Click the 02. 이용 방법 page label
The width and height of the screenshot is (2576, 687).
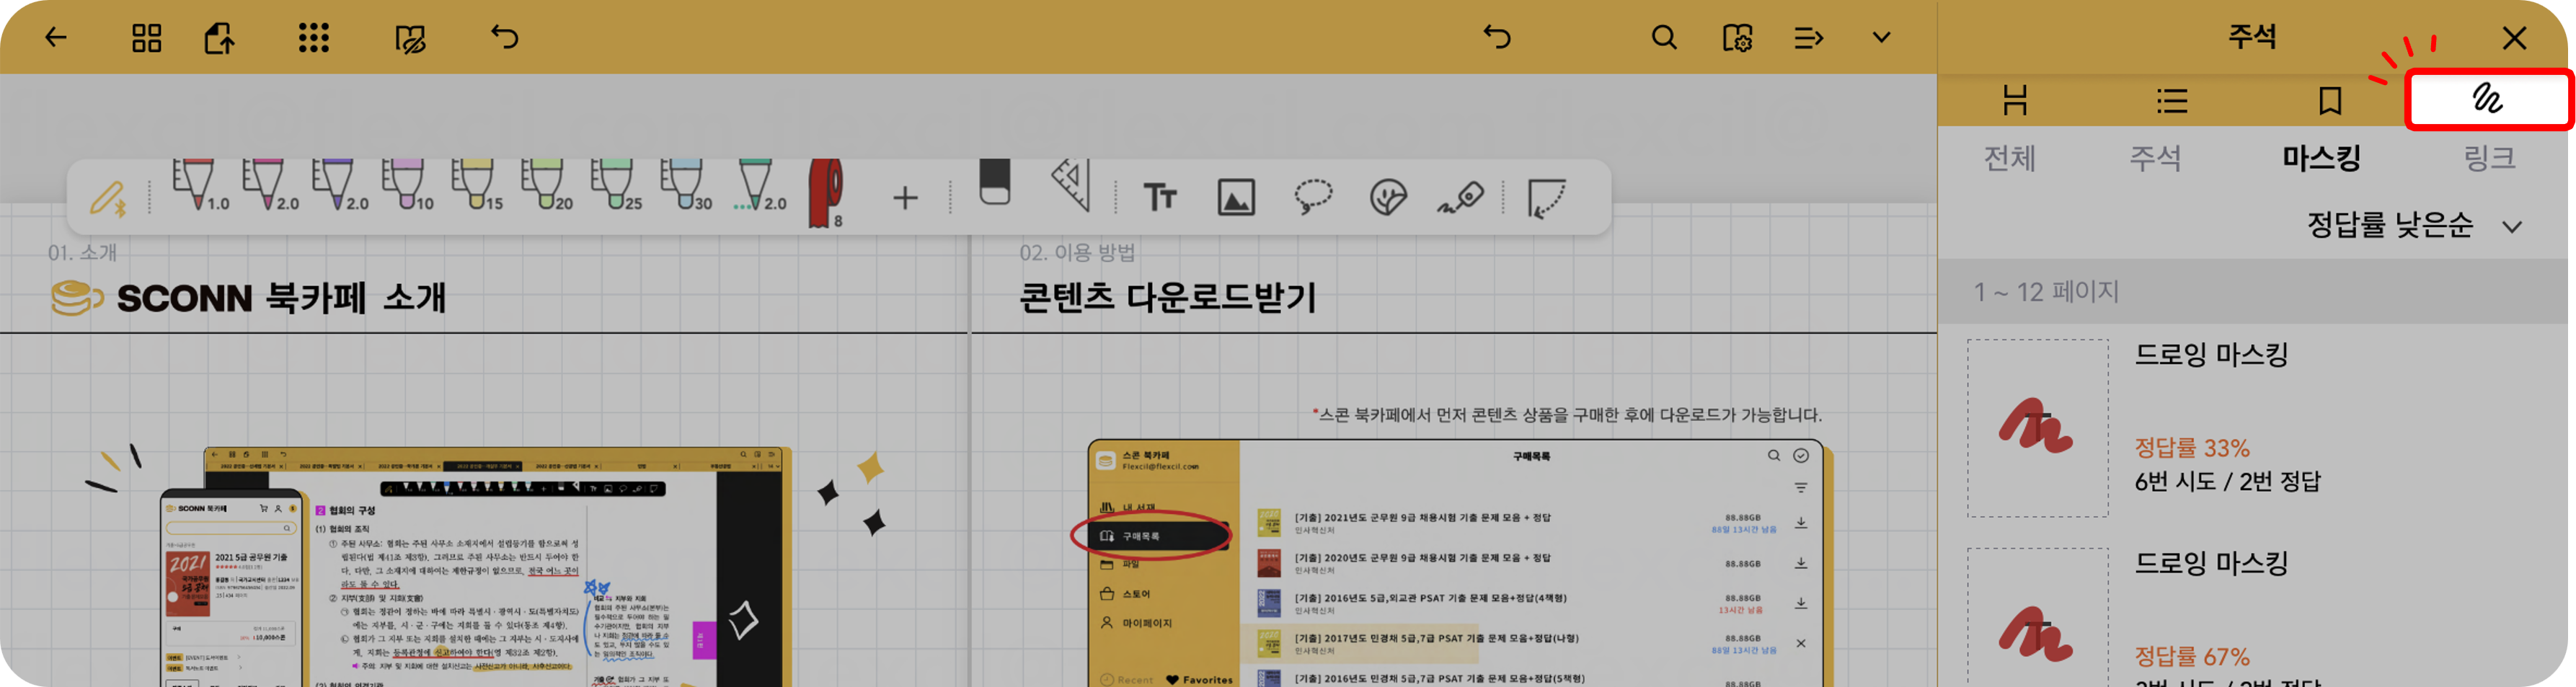point(1077,253)
